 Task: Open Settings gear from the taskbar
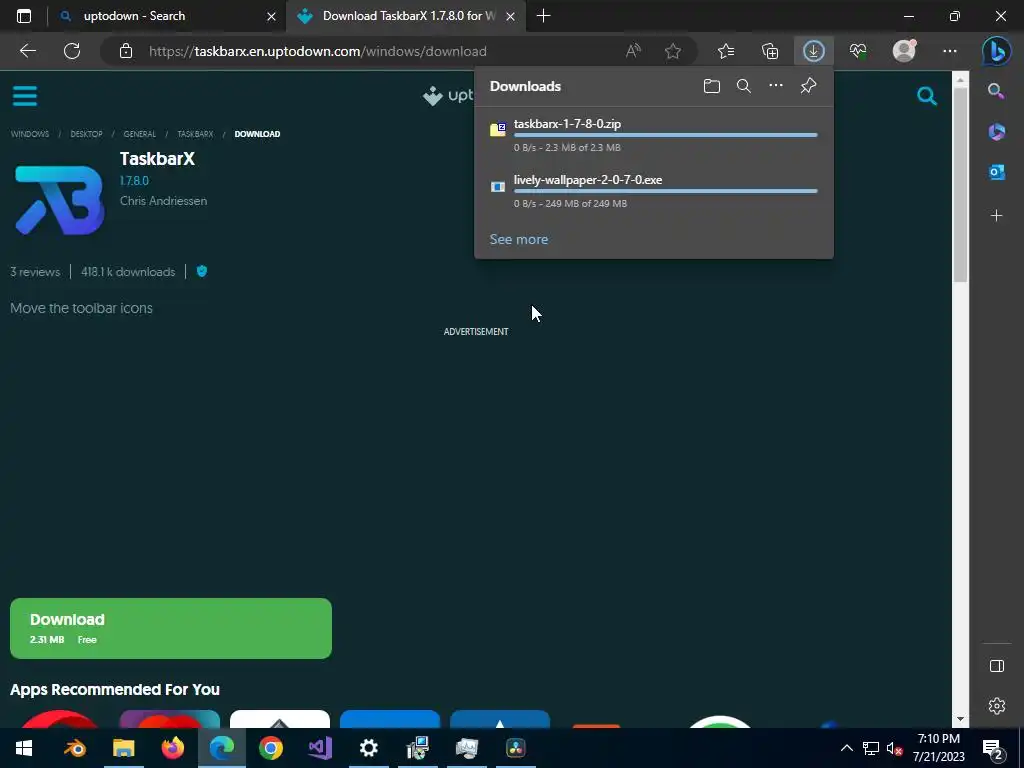[x=368, y=748]
